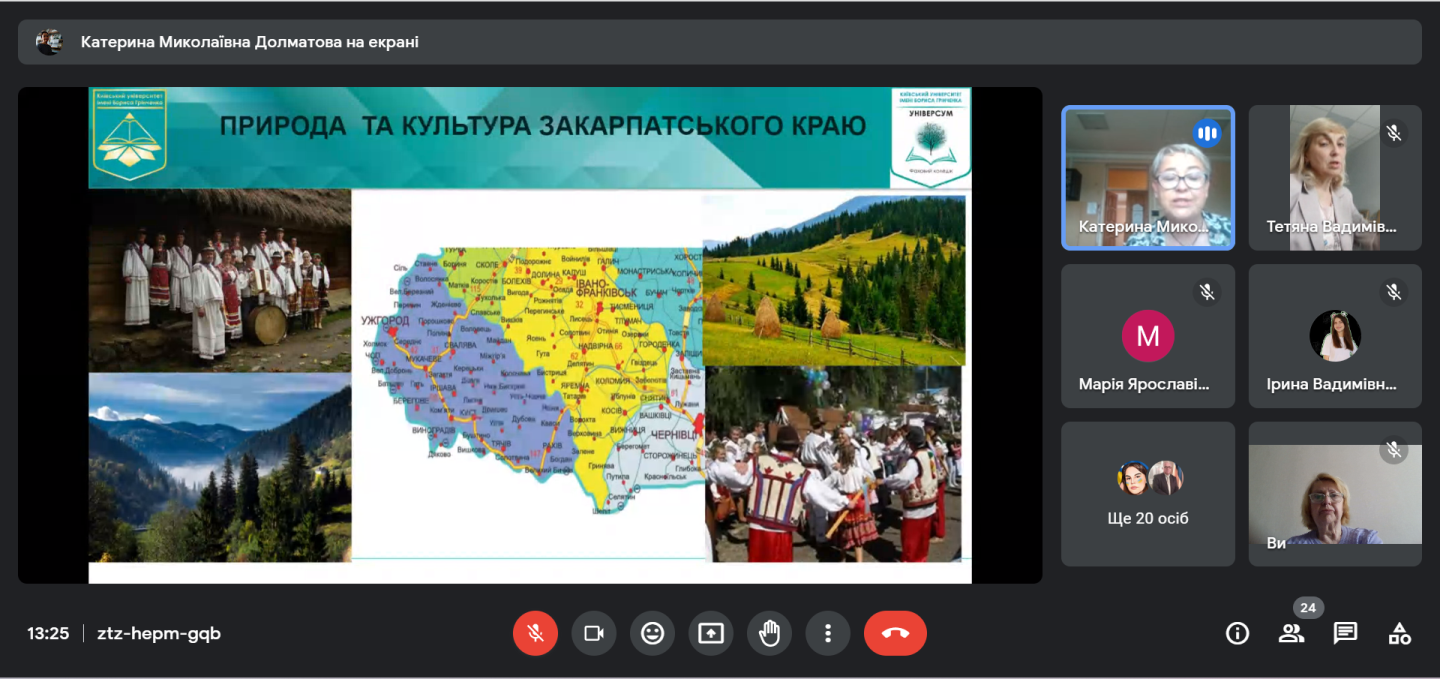Toggle the camera button
The width and height of the screenshot is (1440, 679).
click(x=594, y=633)
